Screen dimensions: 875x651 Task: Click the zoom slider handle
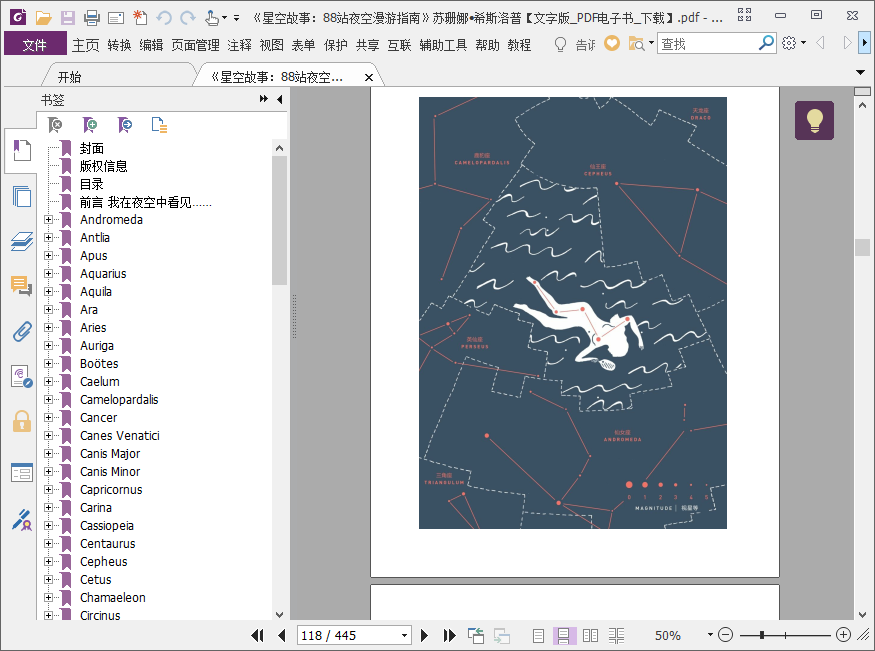pos(762,635)
